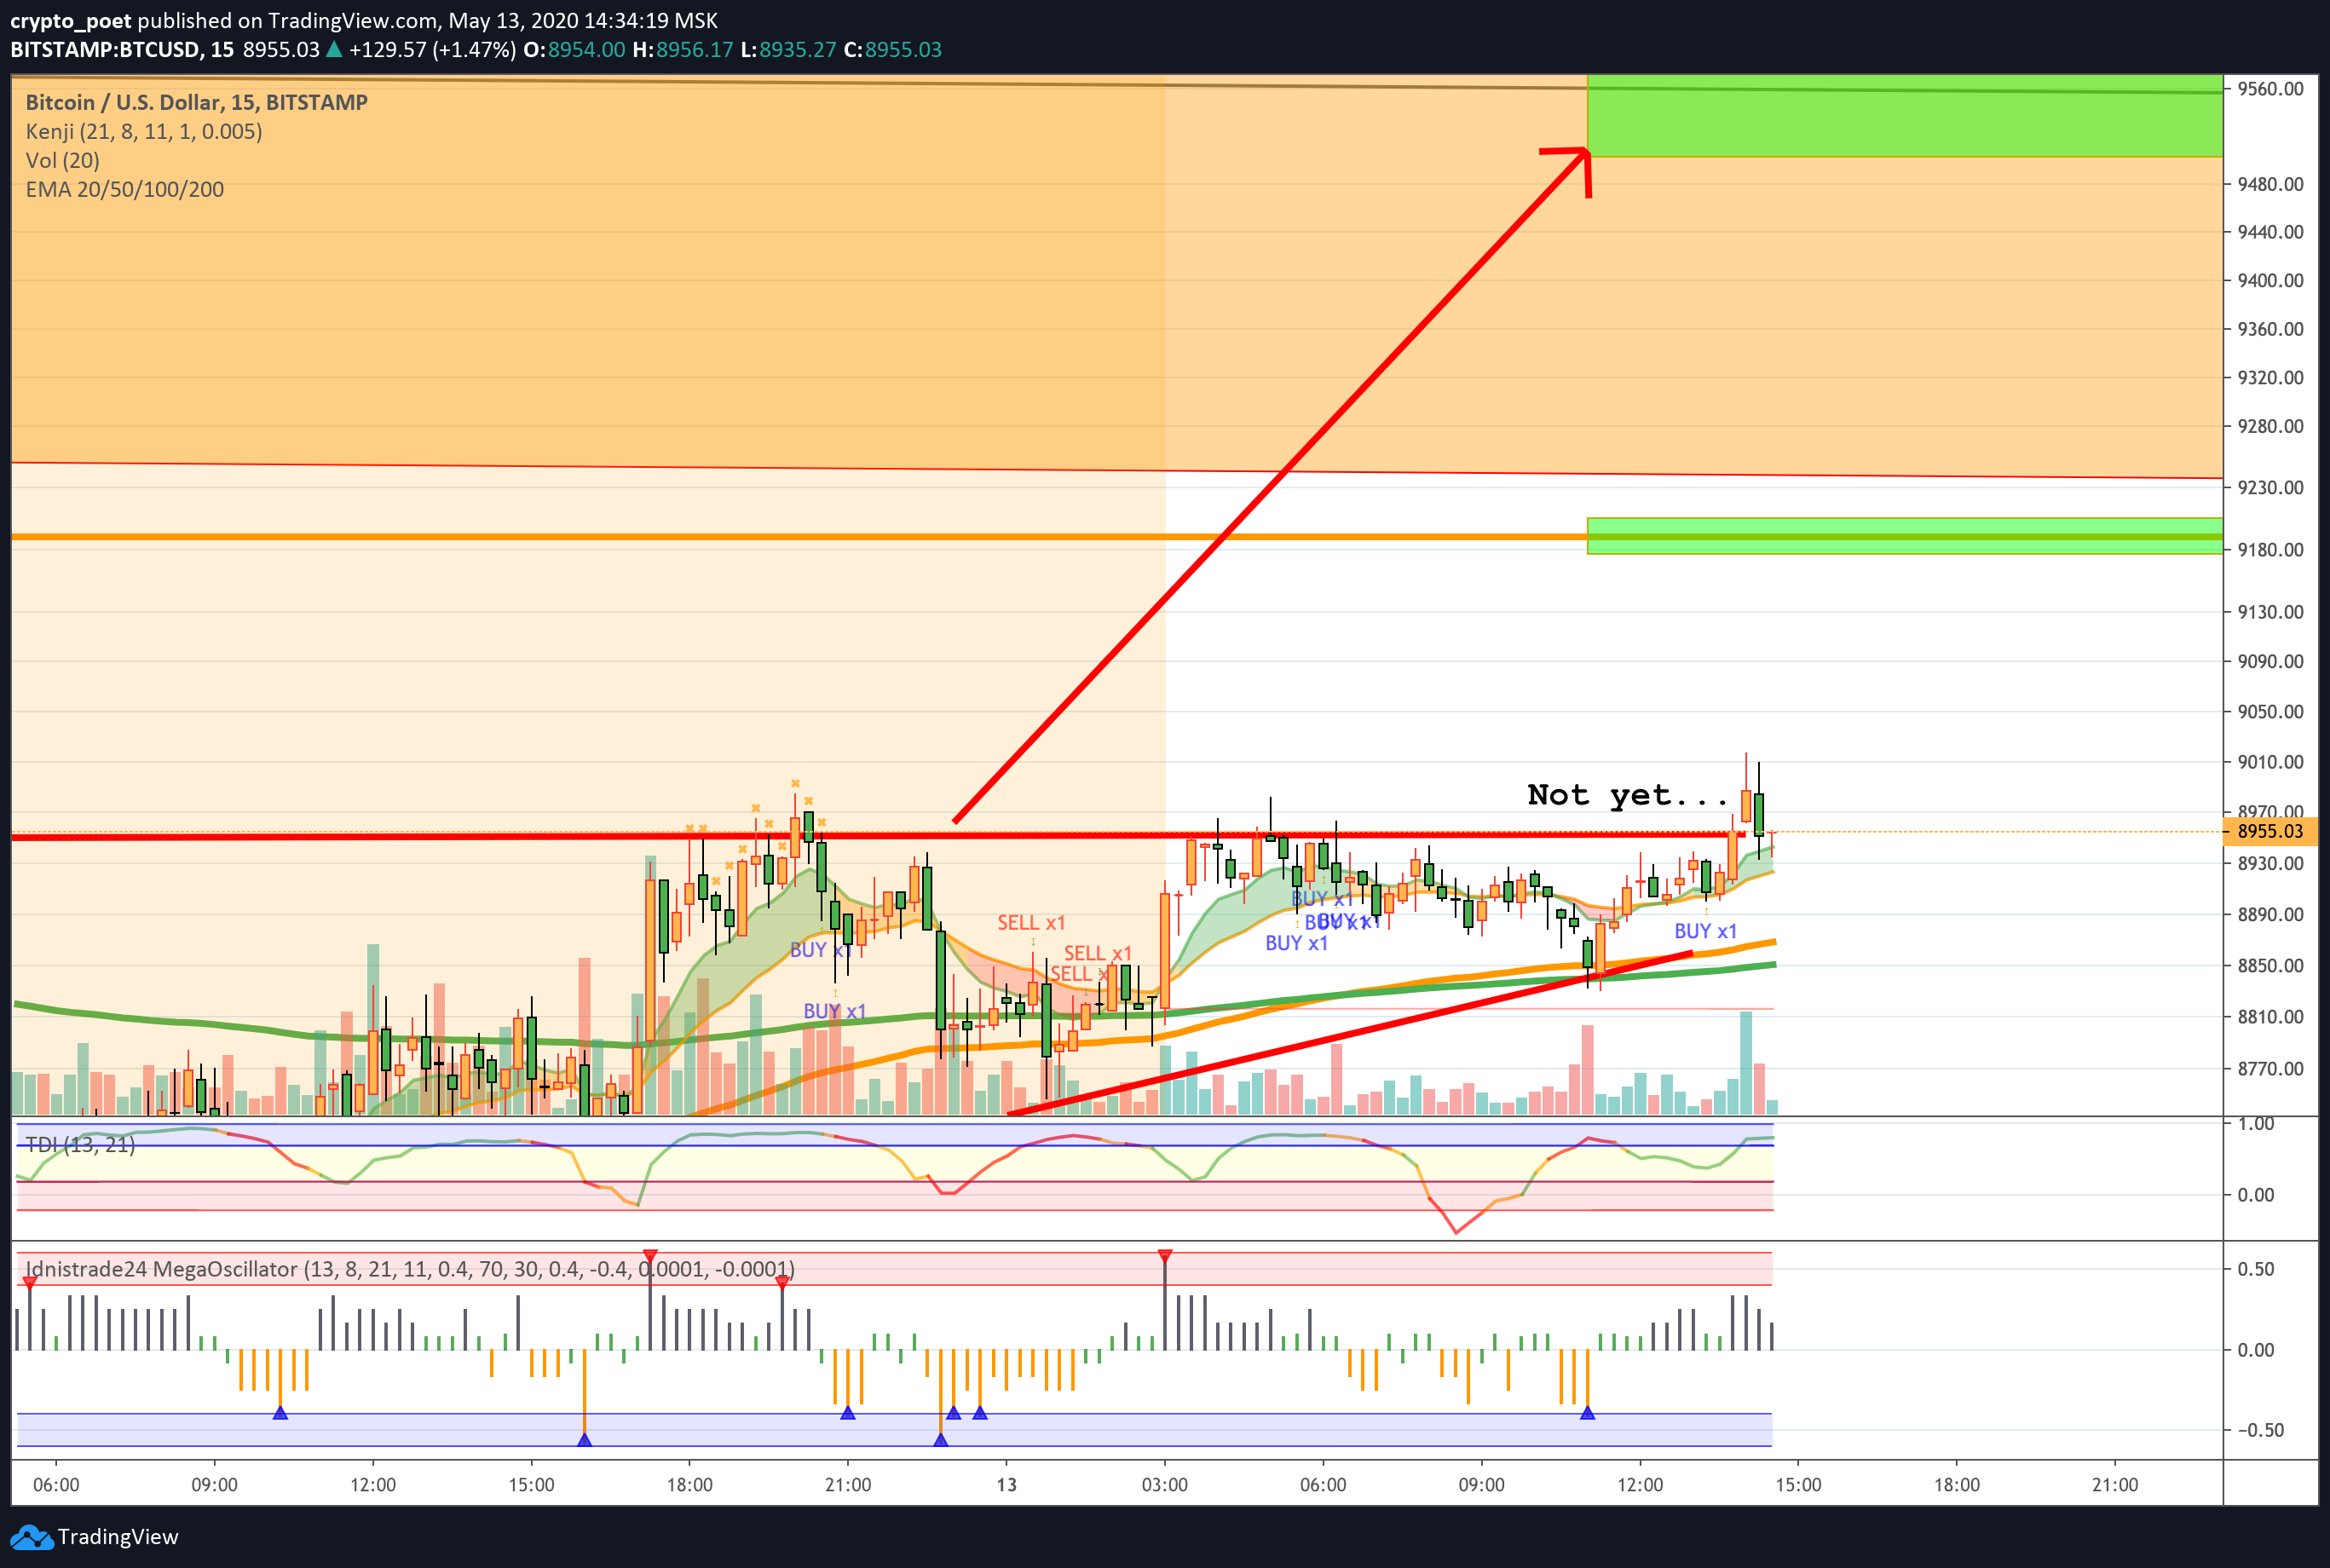The width and height of the screenshot is (2330, 1568).
Task: Click the O:8954.00 open value
Action: click(574, 50)
